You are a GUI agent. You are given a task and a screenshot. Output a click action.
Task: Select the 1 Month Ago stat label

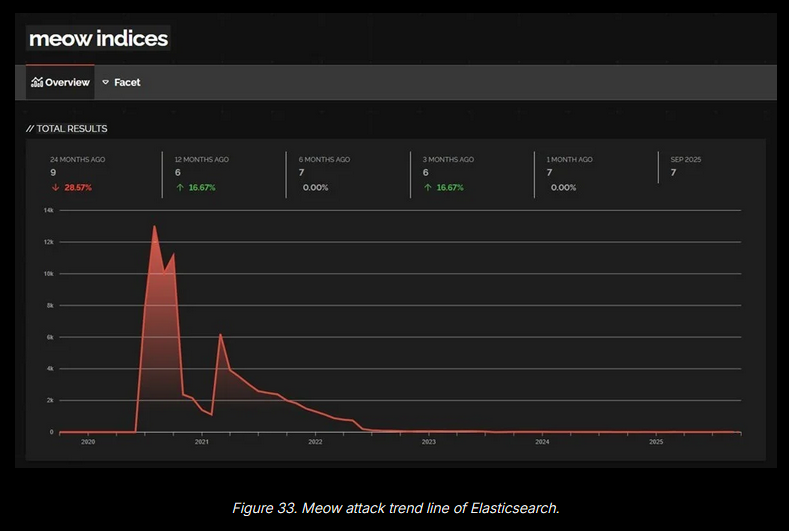click(570, 159)
